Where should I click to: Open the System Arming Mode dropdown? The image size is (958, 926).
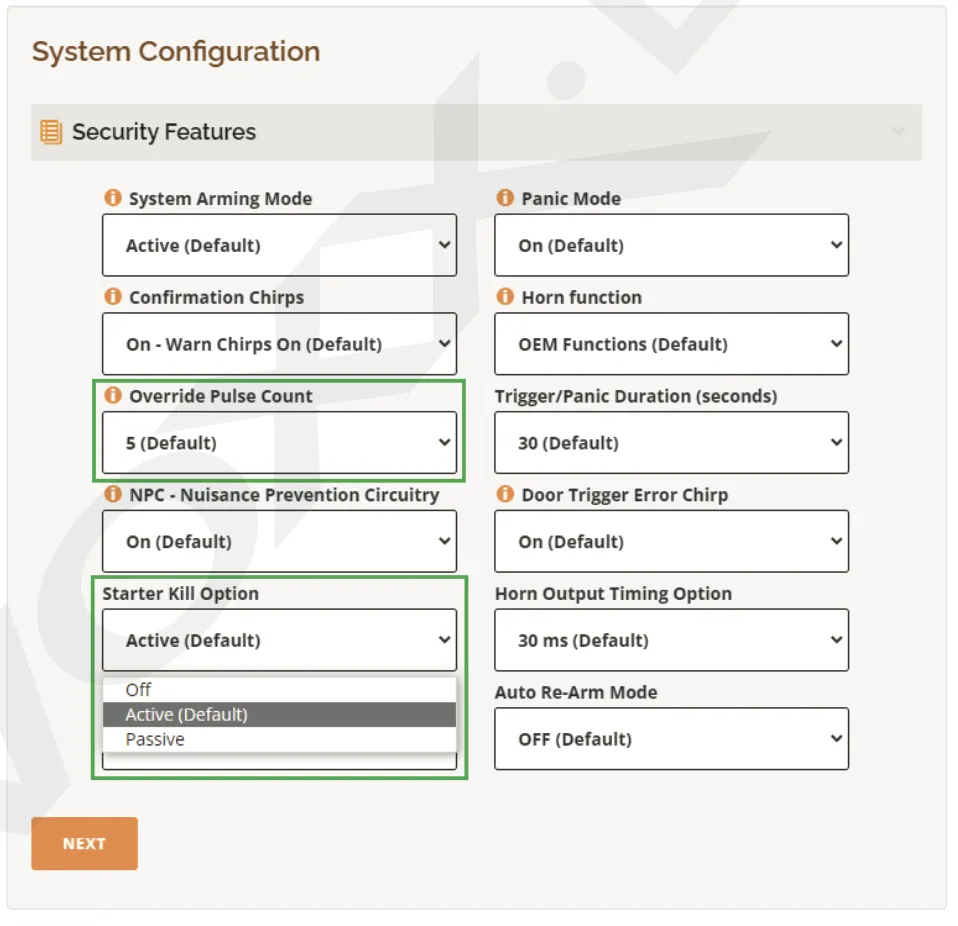tap(279, 245)
